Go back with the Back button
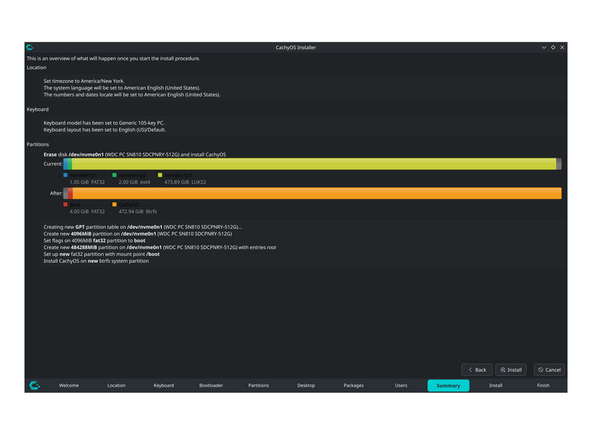This screenshot has height=444, width=592. tap(477, 370)
